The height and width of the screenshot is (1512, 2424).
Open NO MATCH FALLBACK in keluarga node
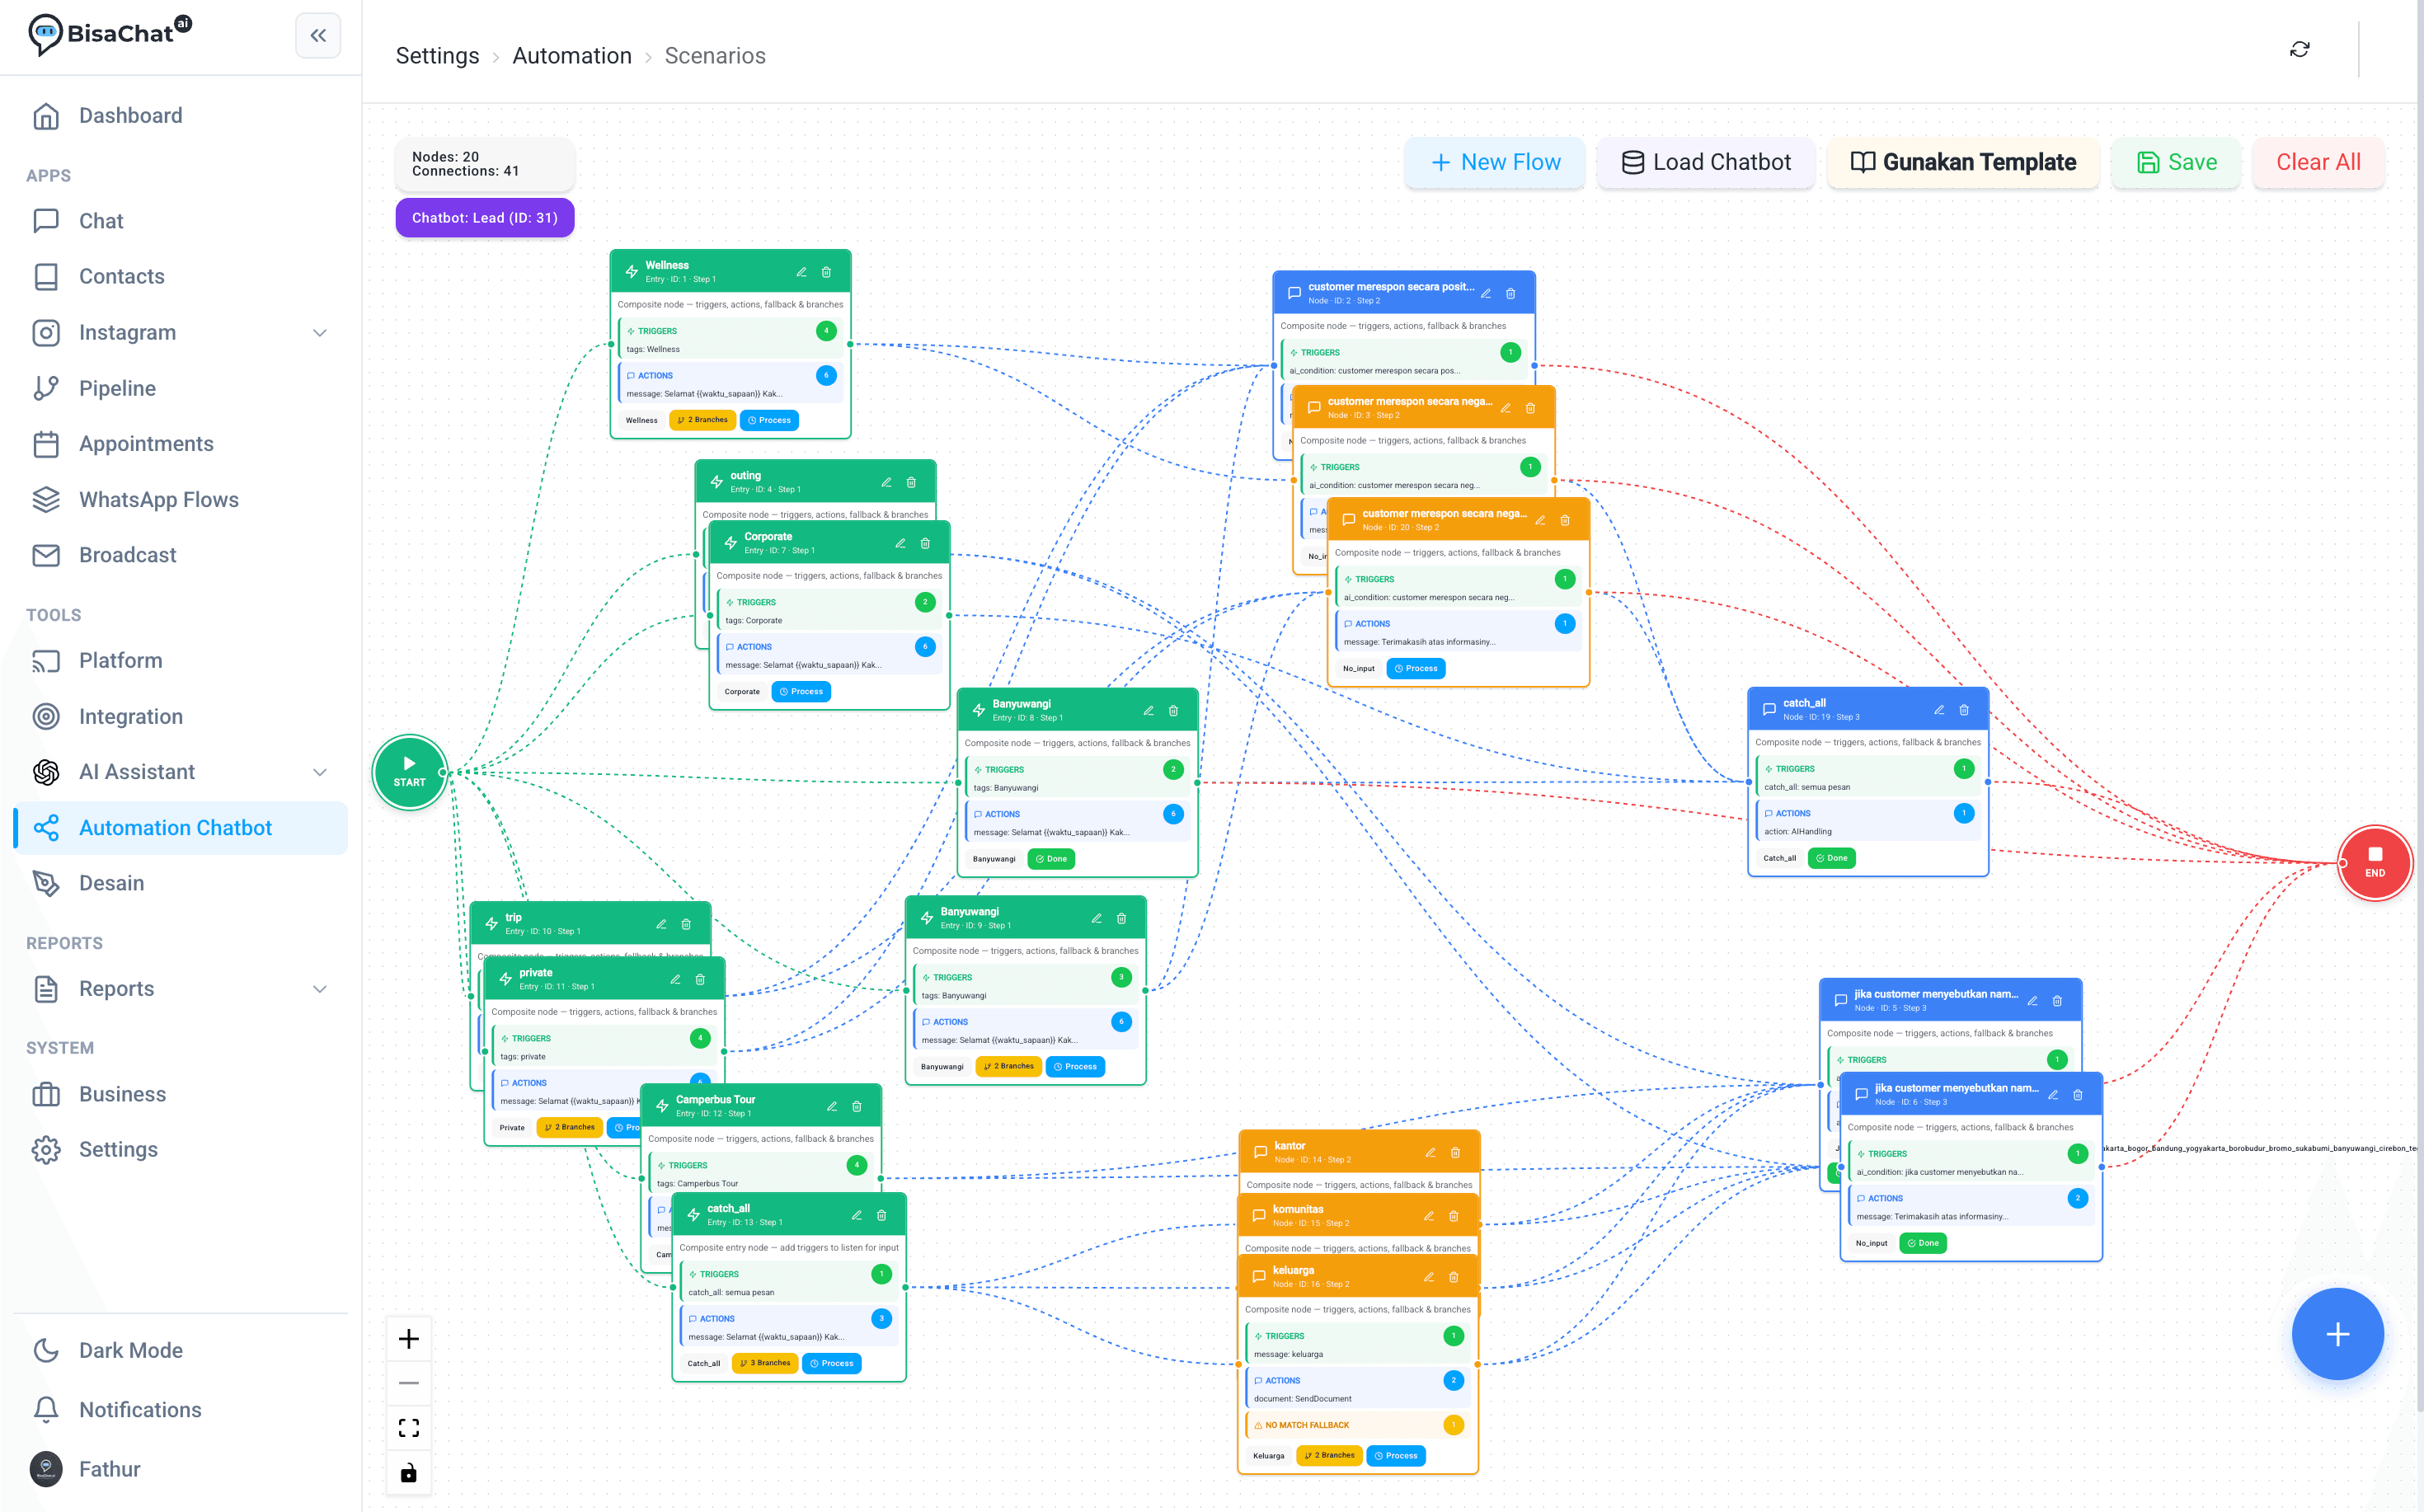click(1357, 1425)
